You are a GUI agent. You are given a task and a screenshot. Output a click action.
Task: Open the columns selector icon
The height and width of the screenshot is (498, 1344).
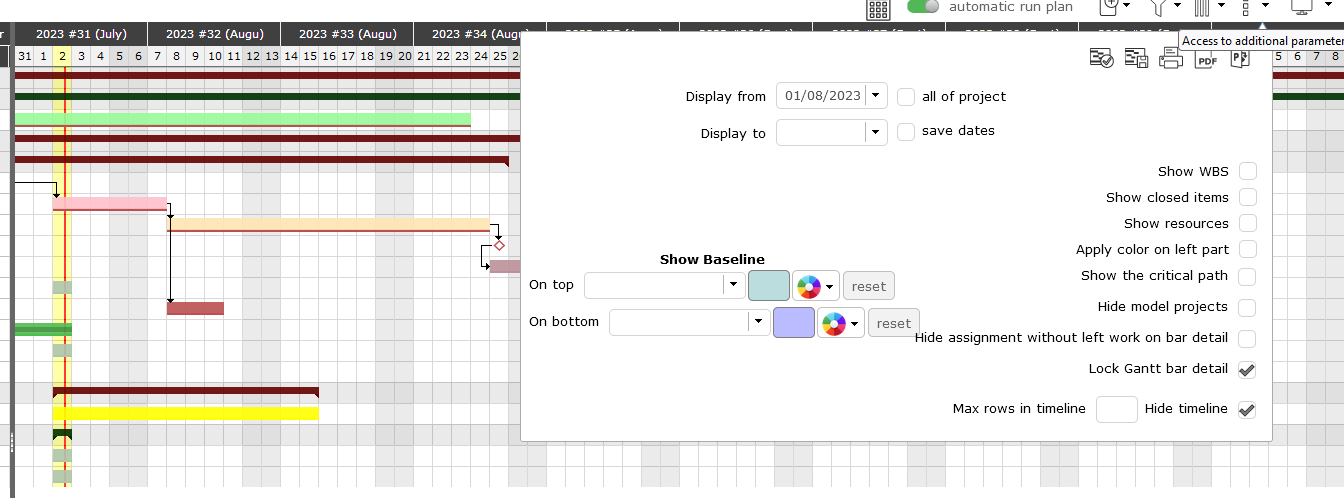coord(1202,7)
